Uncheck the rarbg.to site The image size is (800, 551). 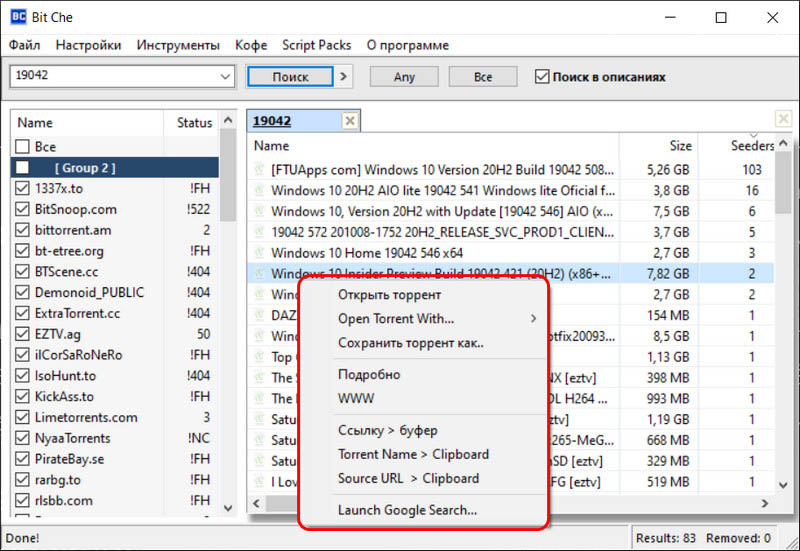click(x=22, y=480)
